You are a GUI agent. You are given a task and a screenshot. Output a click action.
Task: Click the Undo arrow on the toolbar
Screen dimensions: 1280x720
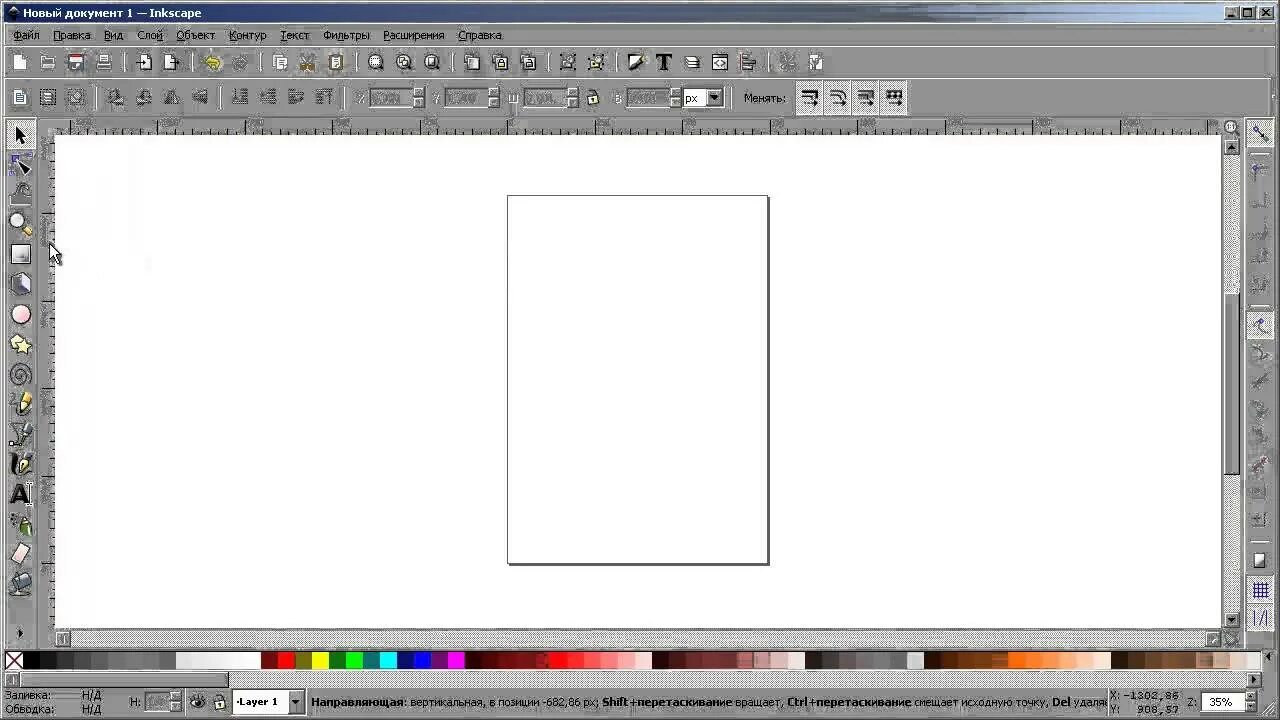pyautogui.click(x=212, y=62)
